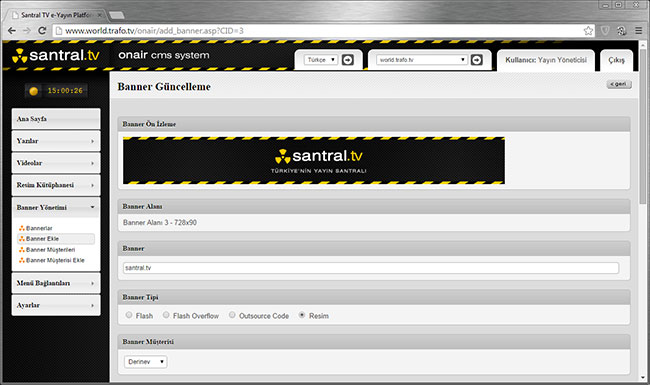Expand the Menü Bağlantıları menu

56,283
